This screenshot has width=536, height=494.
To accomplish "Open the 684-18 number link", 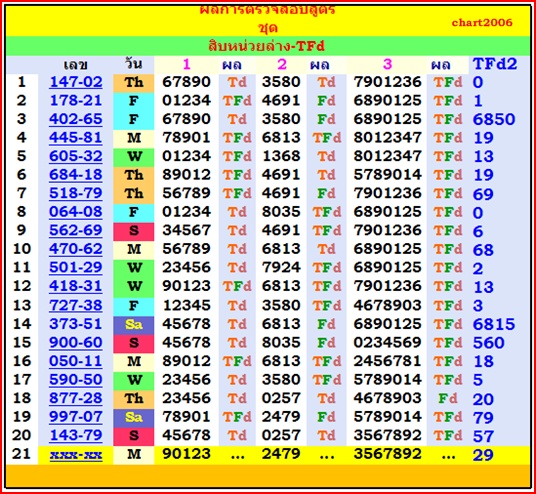I will 76,175.
